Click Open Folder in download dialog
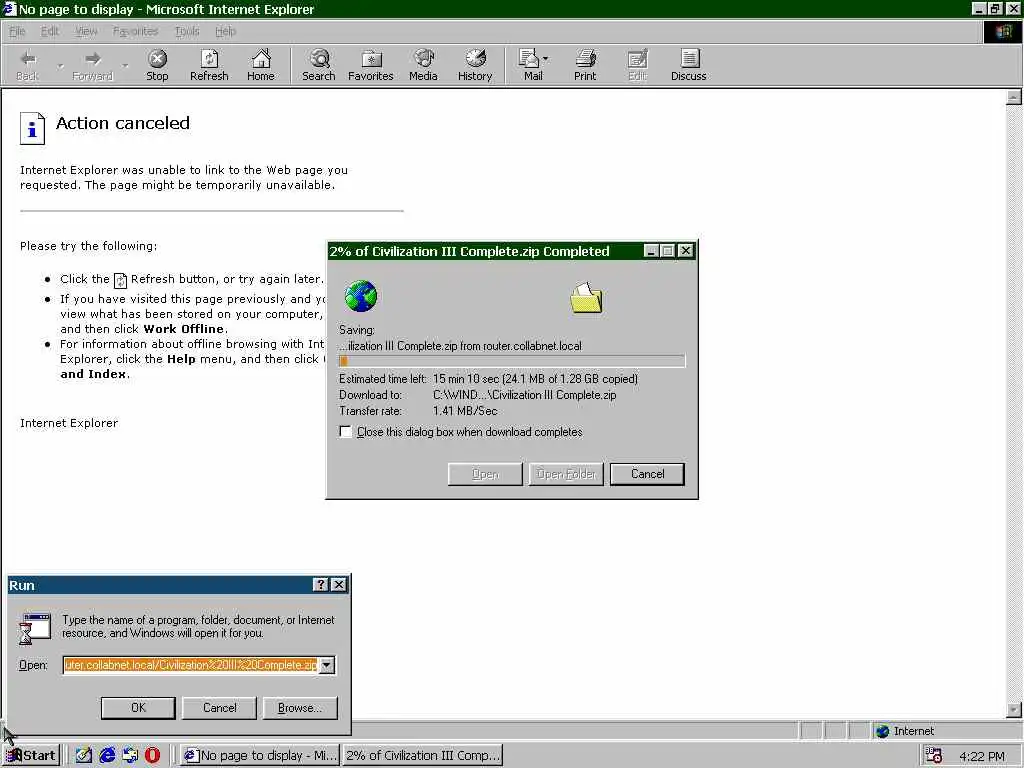The height and width of the screenshot is (768, 1024). click(566, 474)
